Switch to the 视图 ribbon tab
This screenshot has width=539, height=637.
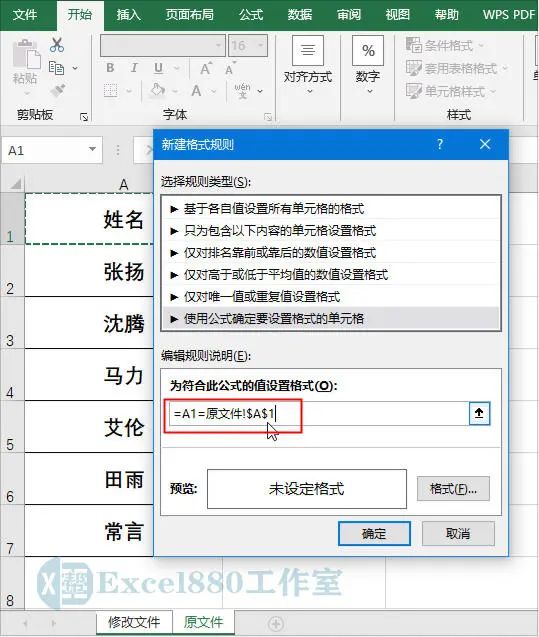(x=397, y=15)
